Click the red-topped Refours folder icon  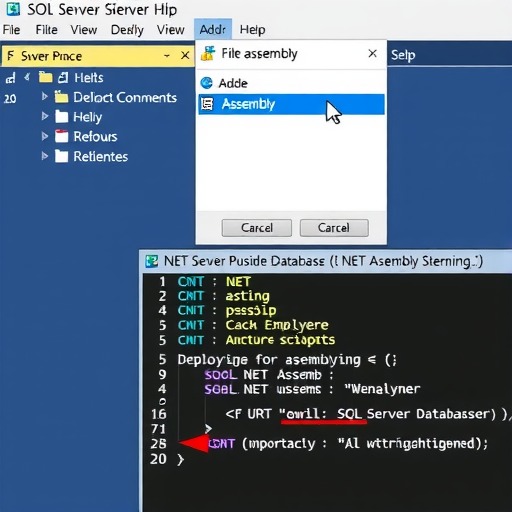point(61,136)
